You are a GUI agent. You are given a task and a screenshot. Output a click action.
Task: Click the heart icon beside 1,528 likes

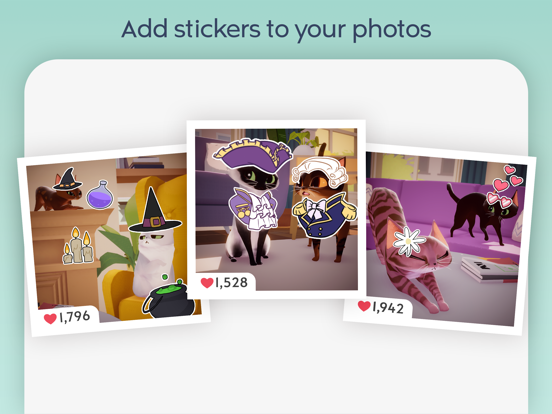point(207,282)
